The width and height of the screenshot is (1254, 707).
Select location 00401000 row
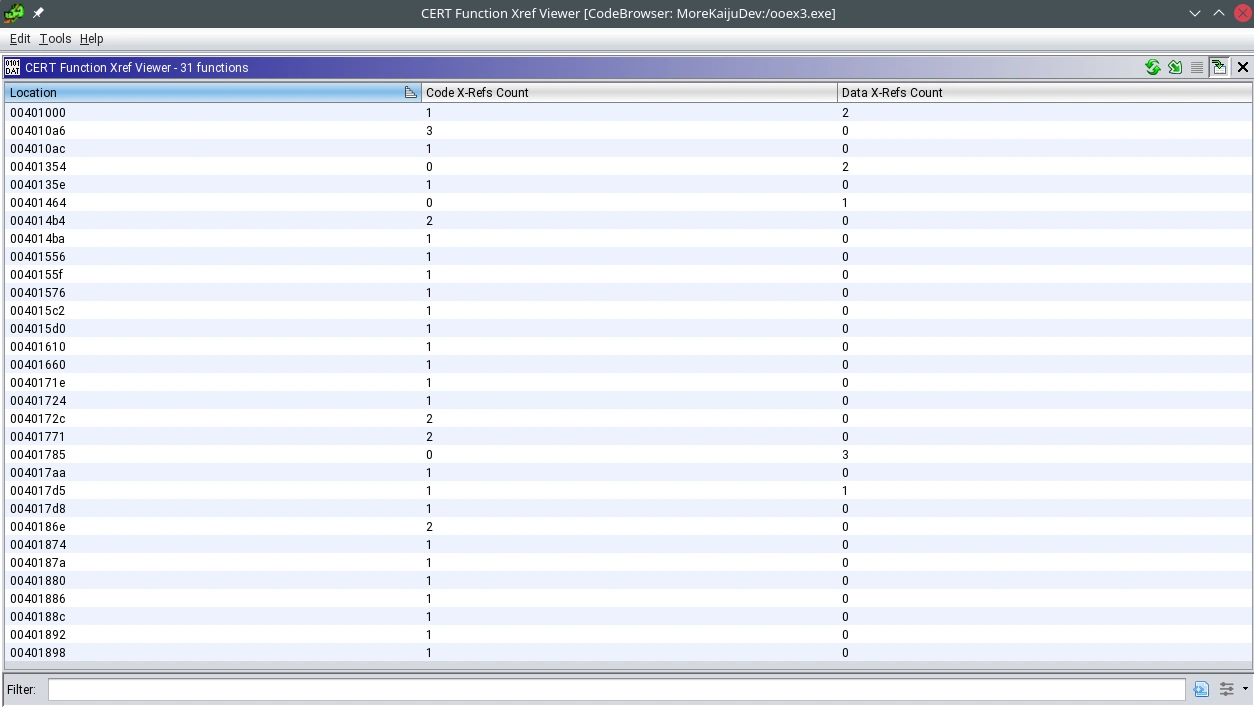(627, 113)
